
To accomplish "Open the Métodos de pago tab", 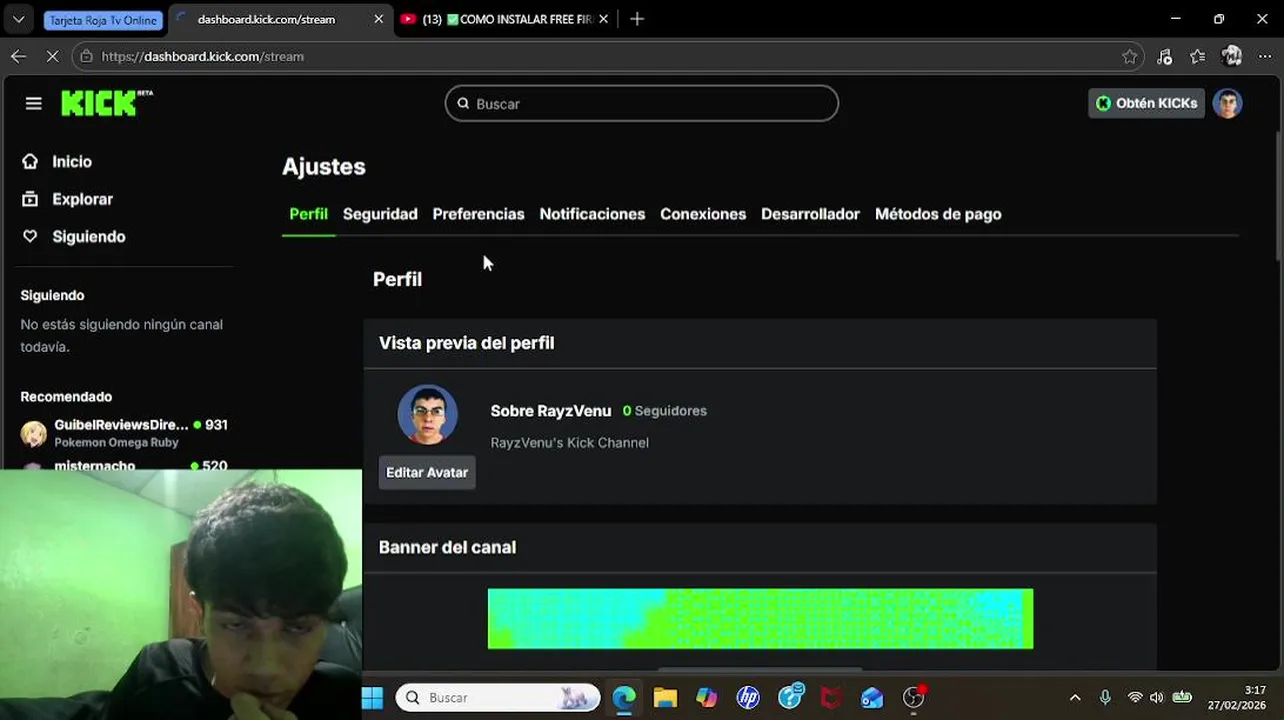I will 938,214.
